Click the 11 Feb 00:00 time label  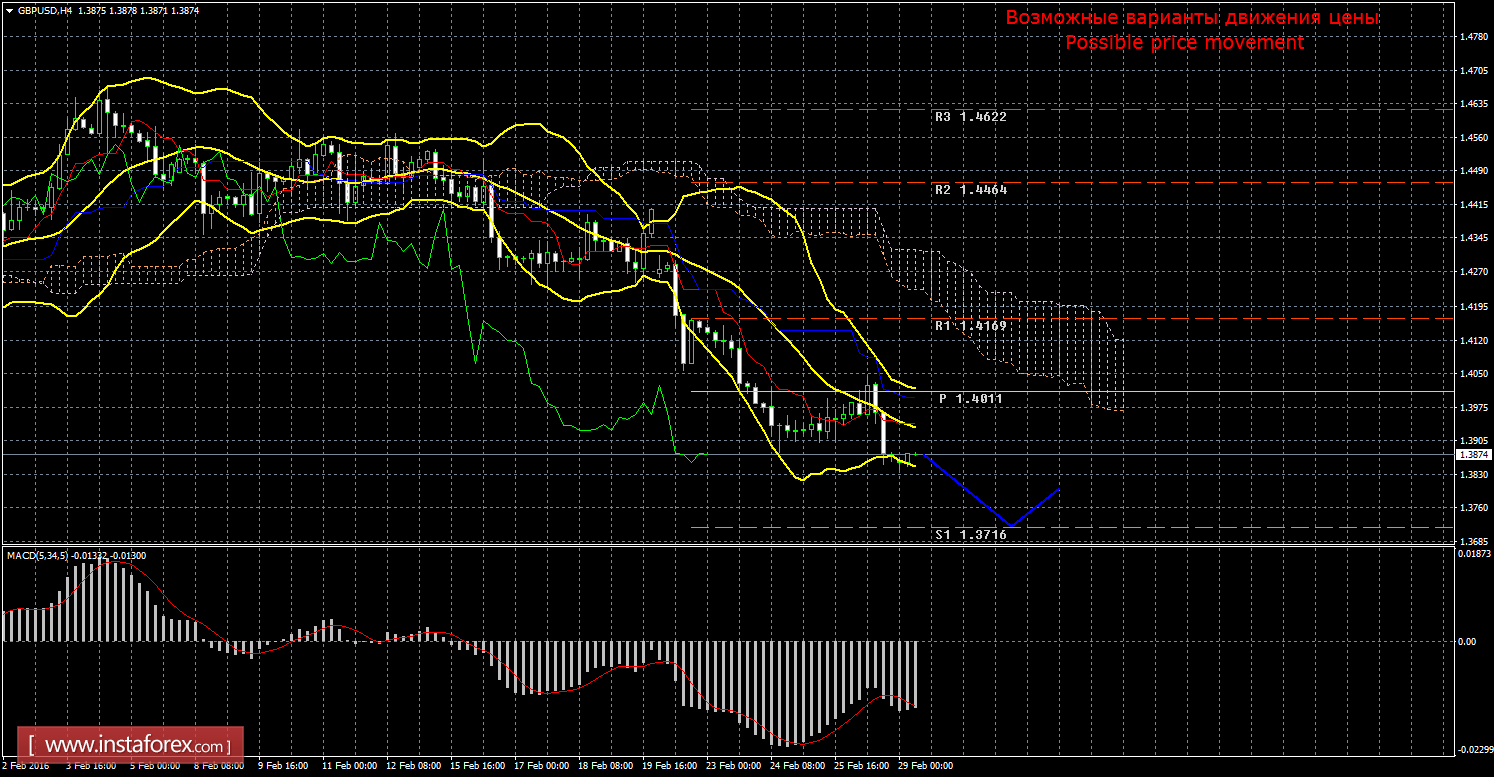pos(349,766)
